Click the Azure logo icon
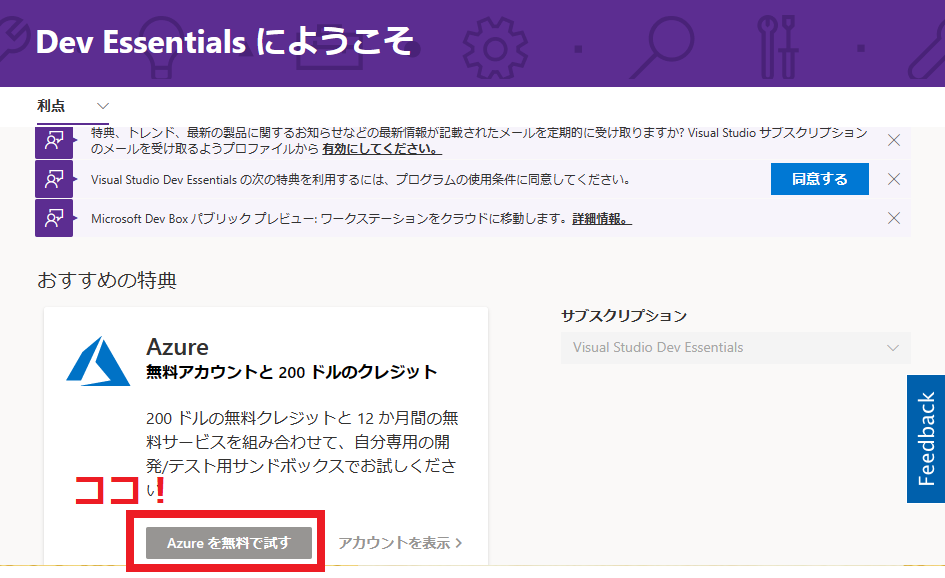The image size is (945, 578). click(98, 361)
